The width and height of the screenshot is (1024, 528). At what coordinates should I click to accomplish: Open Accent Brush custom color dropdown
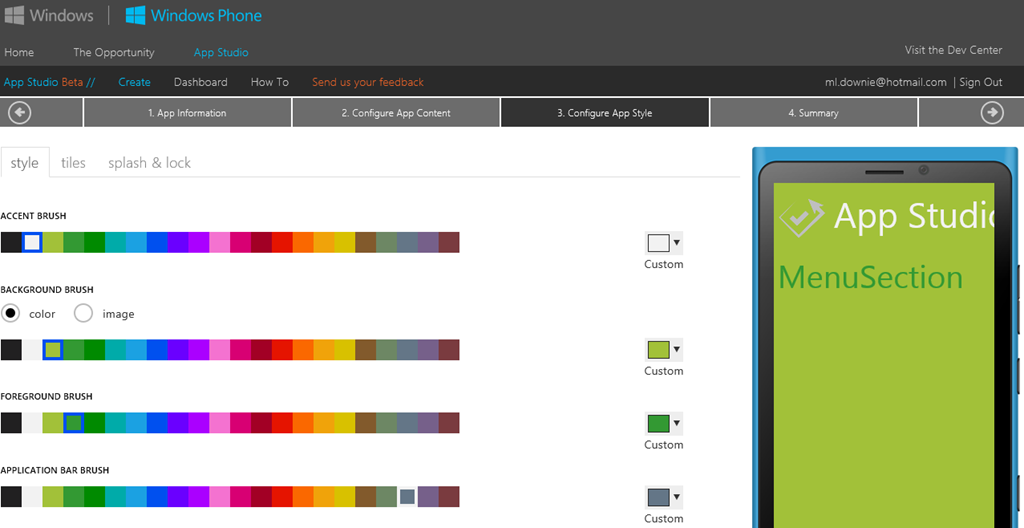[x=664, y=243]
